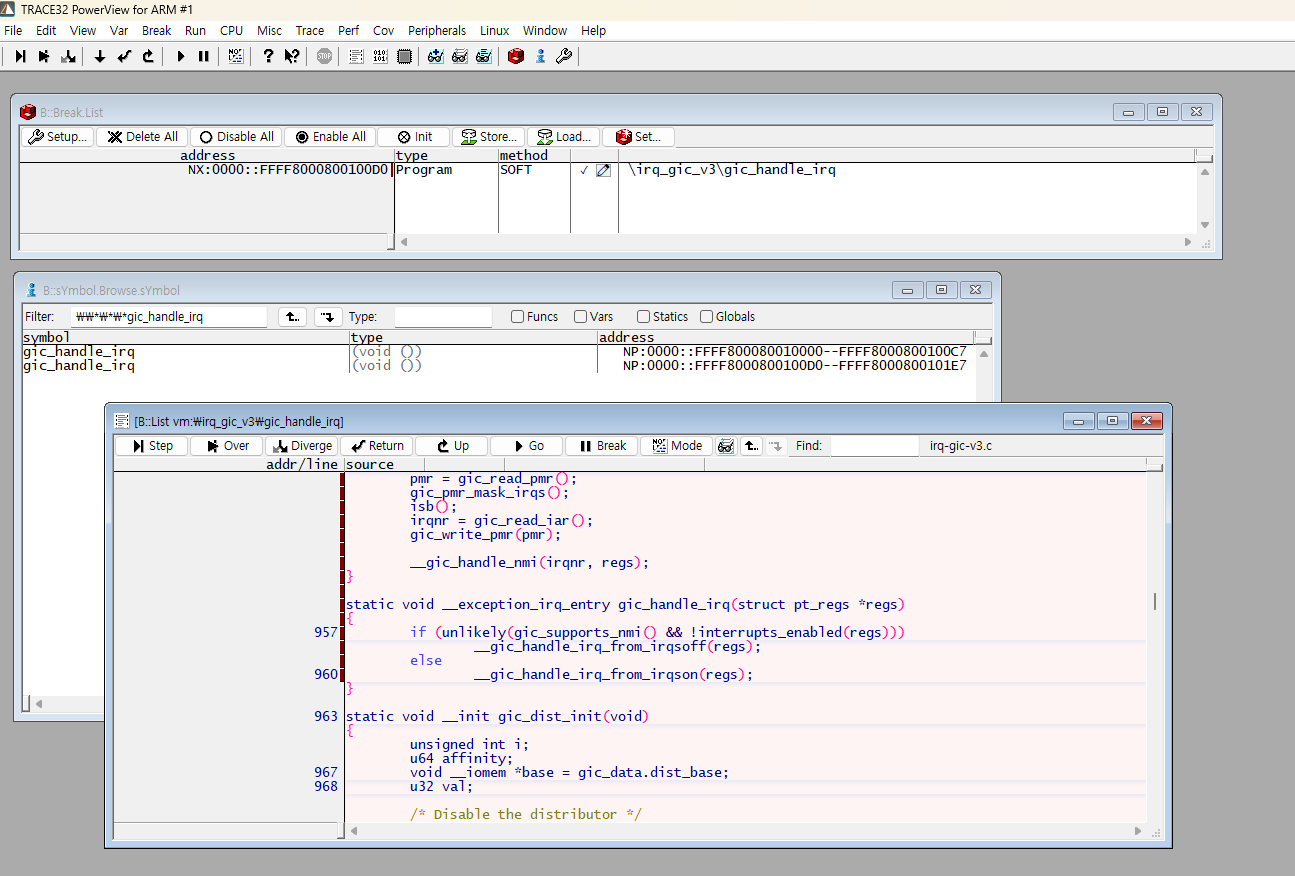Open the Peripherals menu
This screenshot has width=1295, height=876.
click(437, 31)
